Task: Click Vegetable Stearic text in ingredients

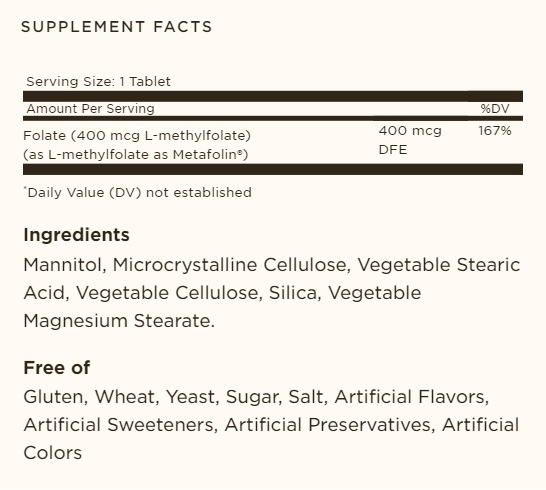Action: tap(439, 265)
